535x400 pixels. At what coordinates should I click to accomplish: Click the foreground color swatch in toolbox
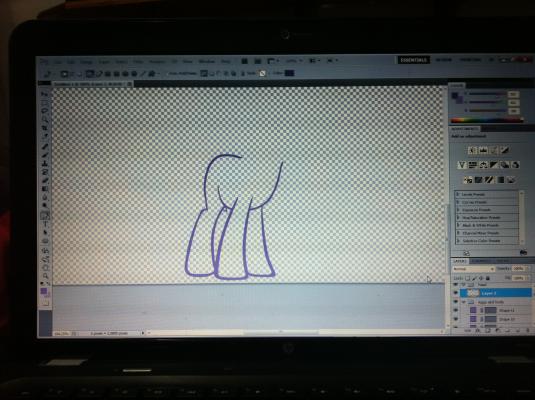pos(44,291)
